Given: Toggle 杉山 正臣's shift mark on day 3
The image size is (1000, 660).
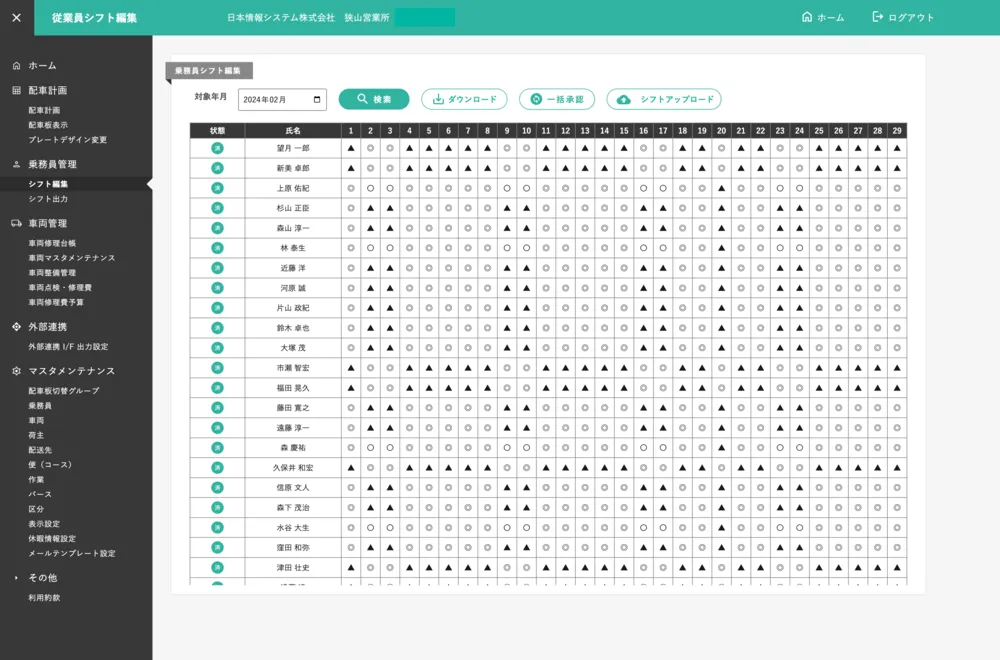Looking at the screenshot, I should (x=390, y=208).
